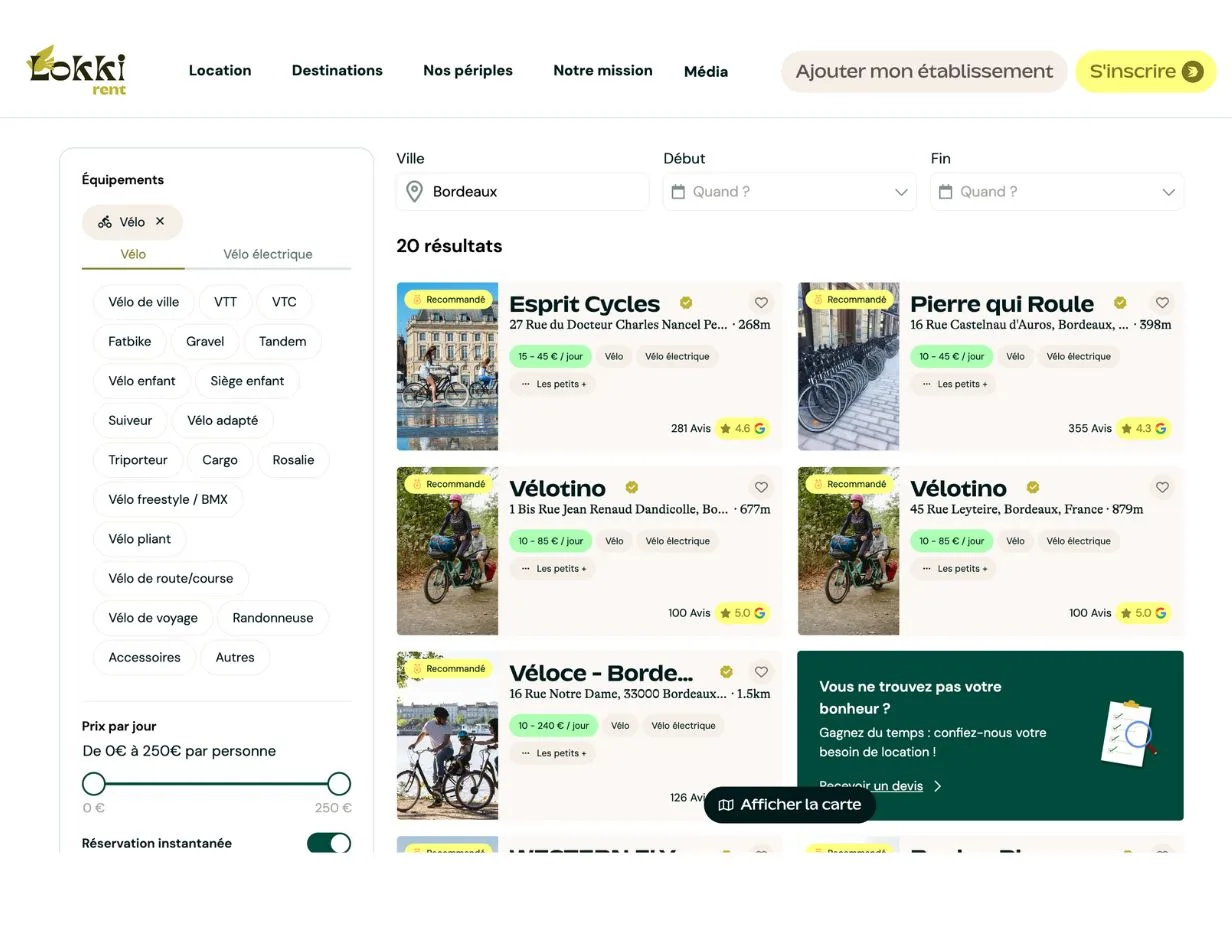Viewport: 1232px width, 928px height.
Task: Go to Notre mission page
Action: 603,70
